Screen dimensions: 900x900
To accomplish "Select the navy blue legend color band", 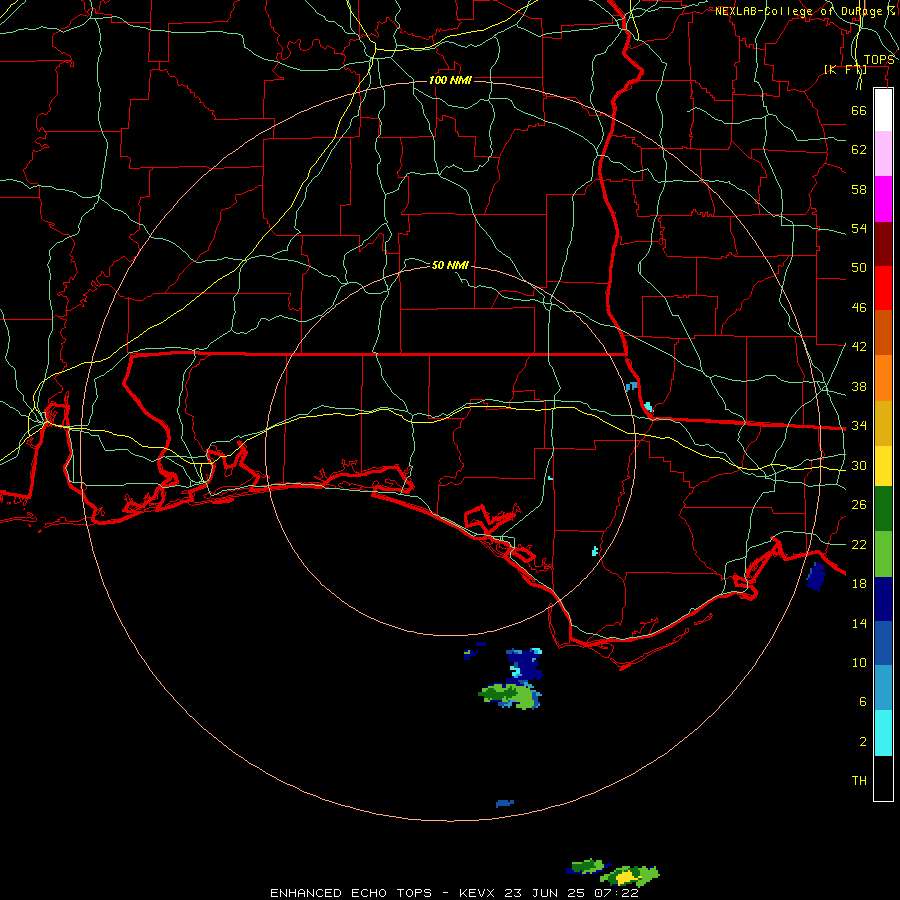I will click(883, 599).
